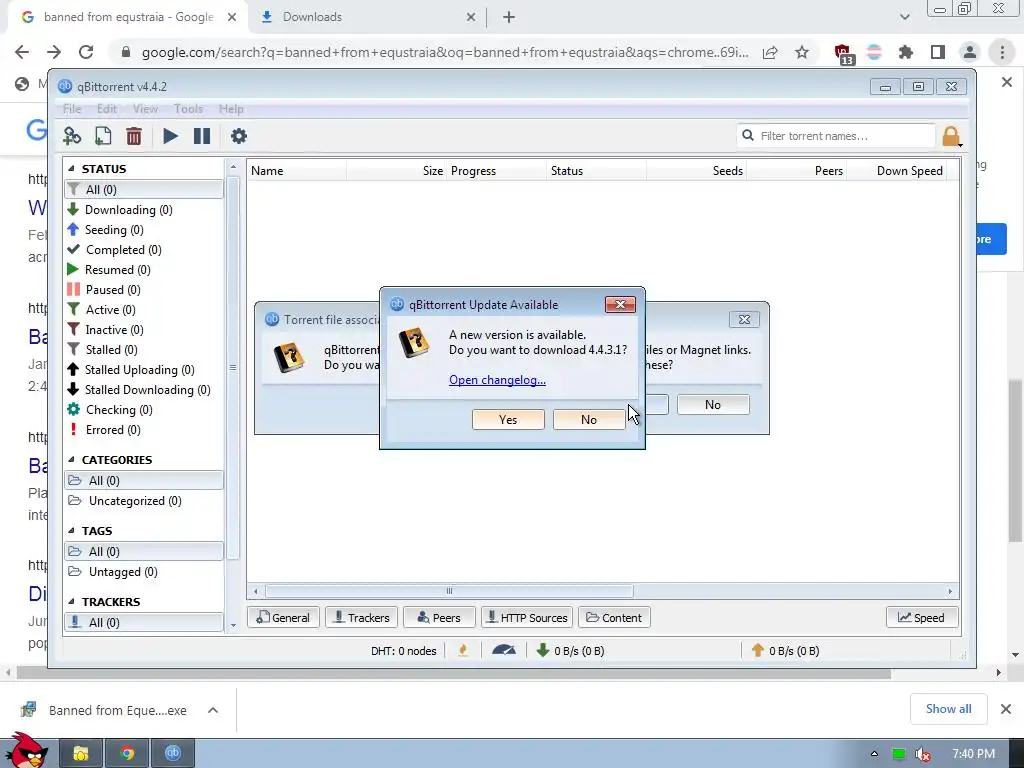Open the File Explorer taskbar icon
Image resolution: width=1024 pixels, height=768 pixels.
pos(80,754)
